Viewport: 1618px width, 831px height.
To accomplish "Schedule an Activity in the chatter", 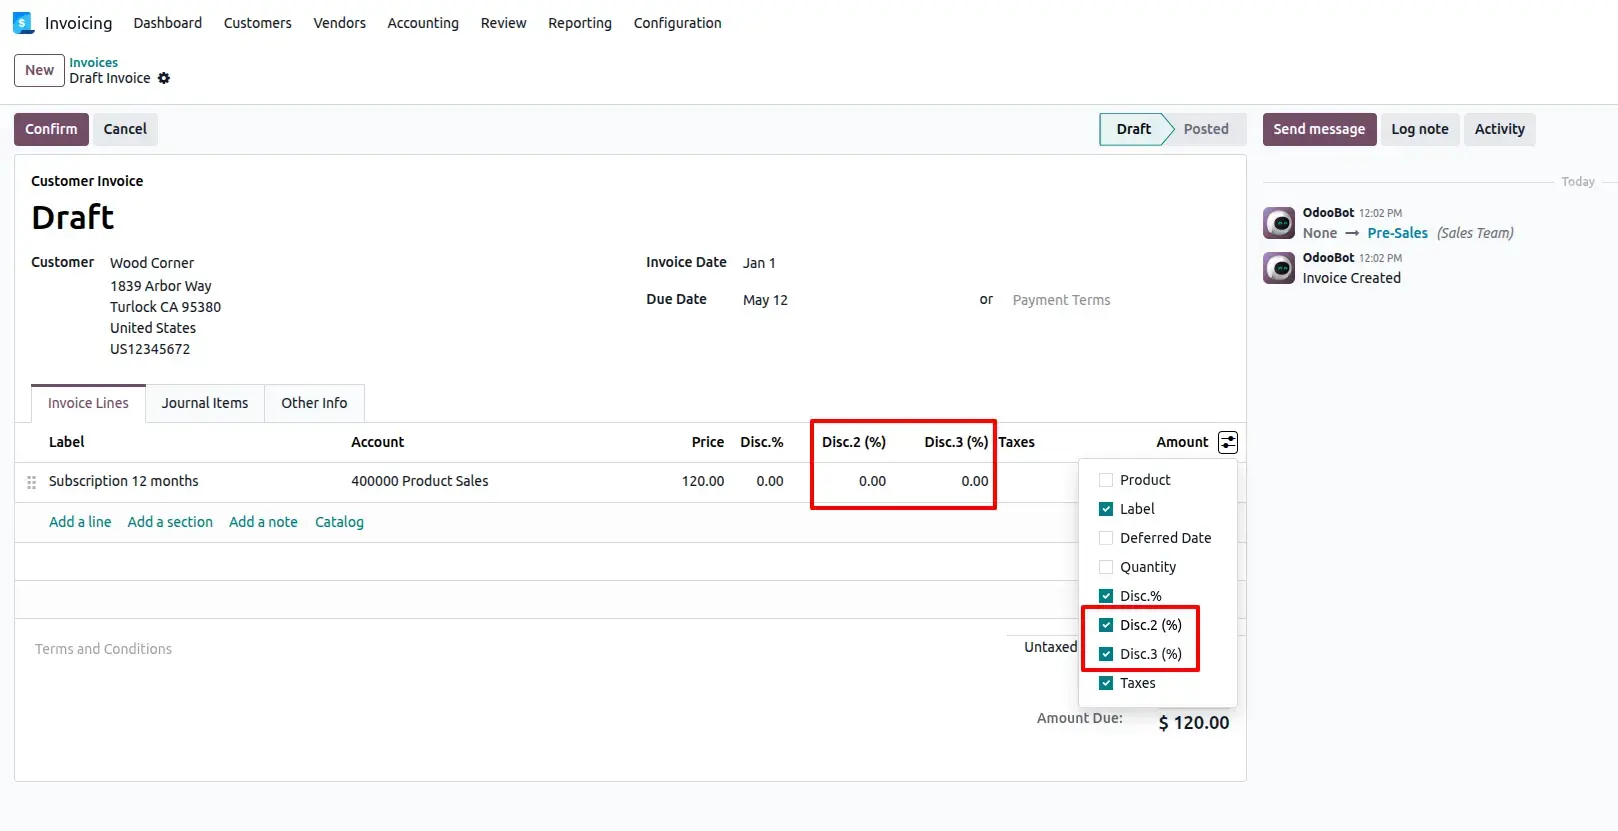I will (1500, 129).
